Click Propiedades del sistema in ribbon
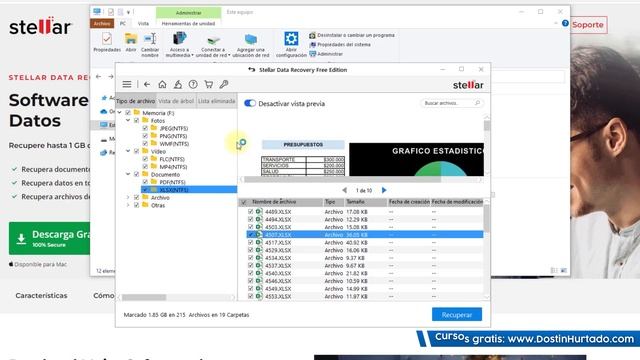The height and width of the screenshot is (360, 640). pyautogui.click(x=340, y=44)
